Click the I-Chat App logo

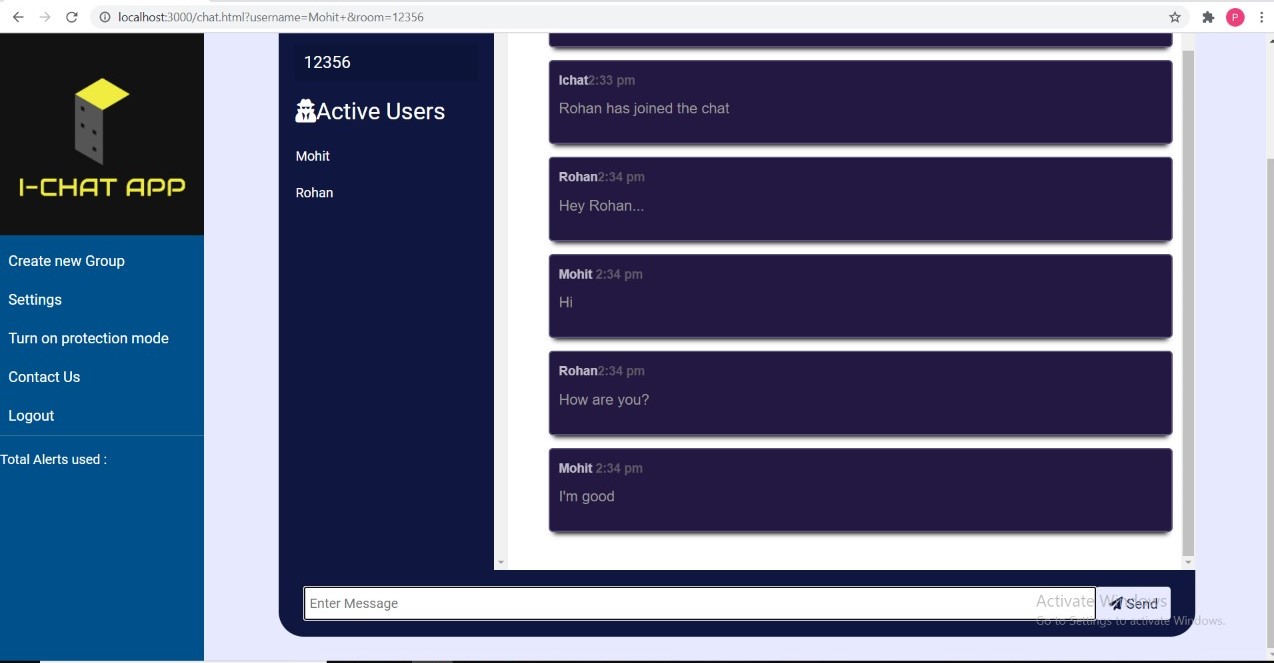(101, 136)
